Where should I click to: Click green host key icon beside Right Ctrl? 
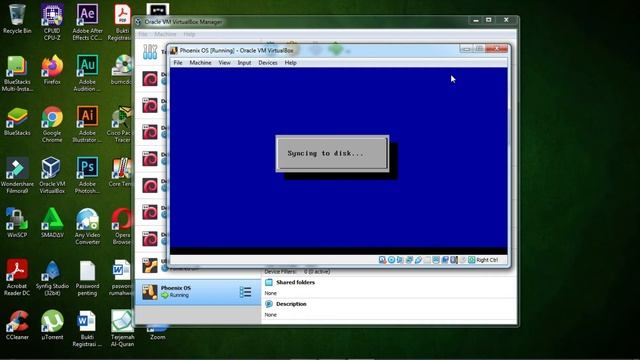click(472, 260)
